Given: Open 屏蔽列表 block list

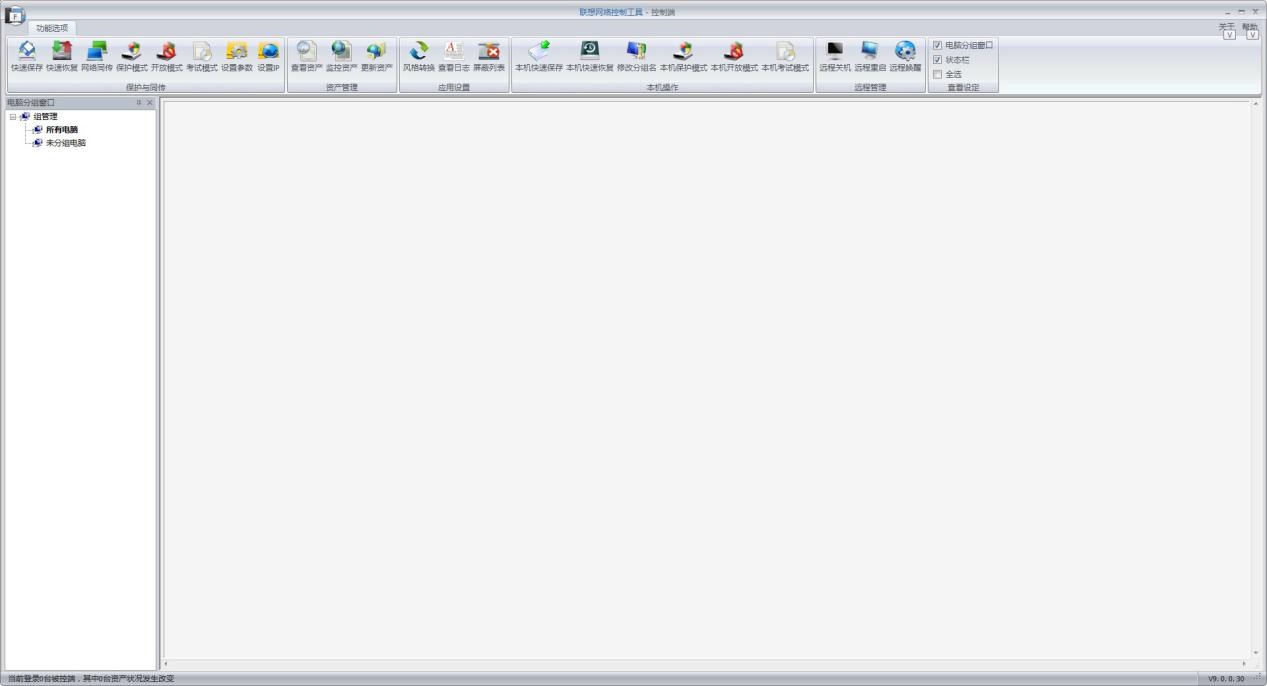Looking at the screenshot, I should pos(489,57).
